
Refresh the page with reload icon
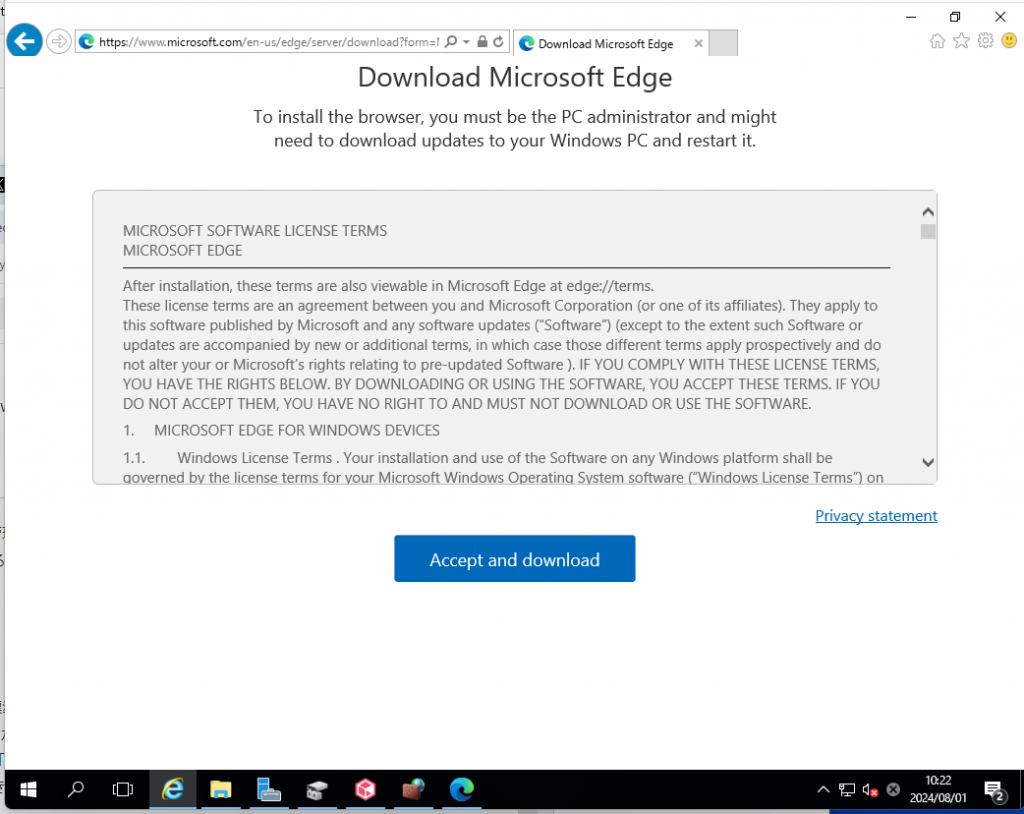point(498,42)
